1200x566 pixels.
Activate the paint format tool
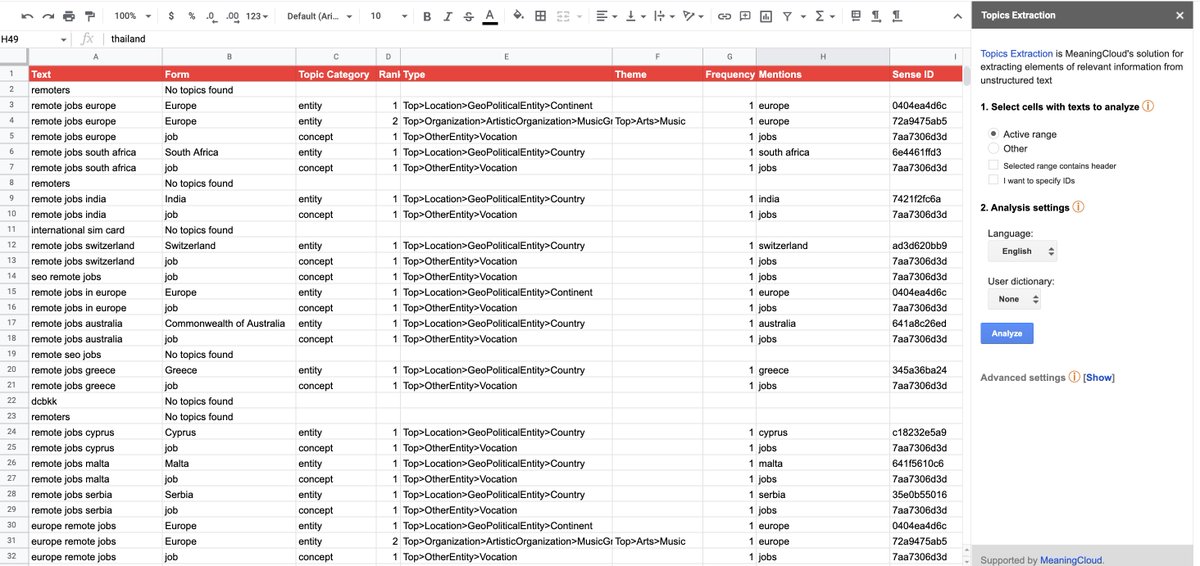coord(90,16)
